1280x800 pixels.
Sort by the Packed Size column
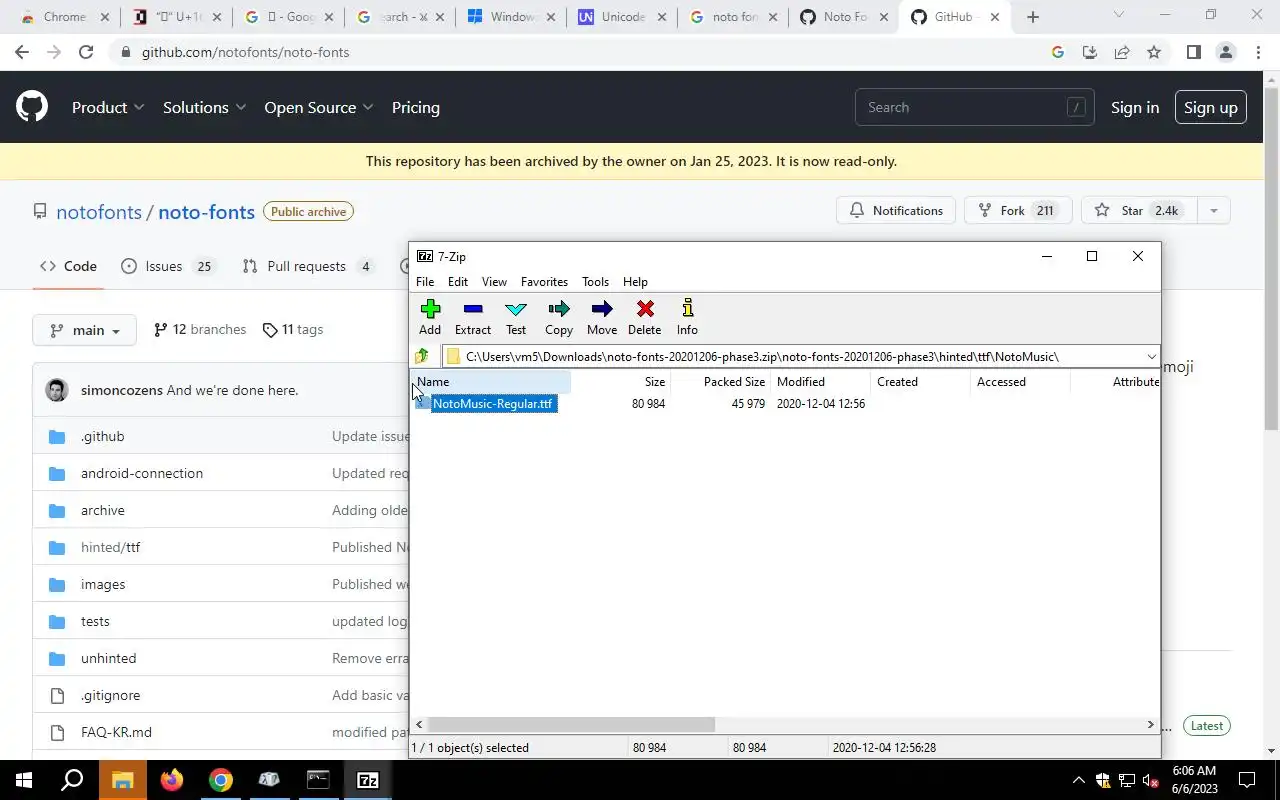[x=720, y=382]
